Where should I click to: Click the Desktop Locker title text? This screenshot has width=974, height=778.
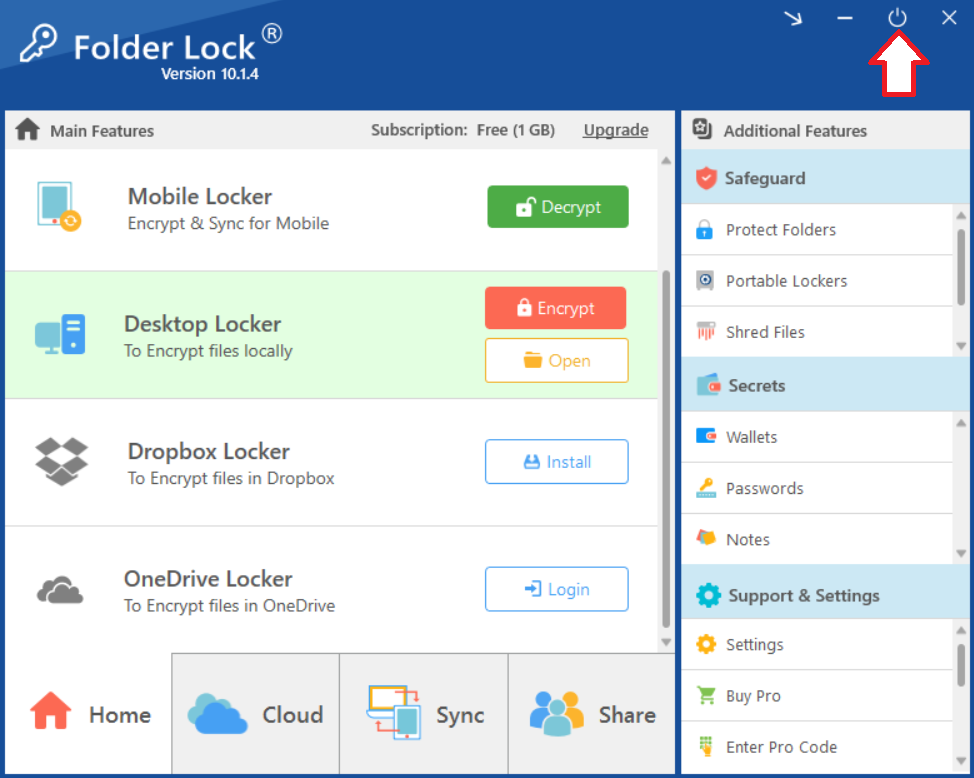point(203,324)
